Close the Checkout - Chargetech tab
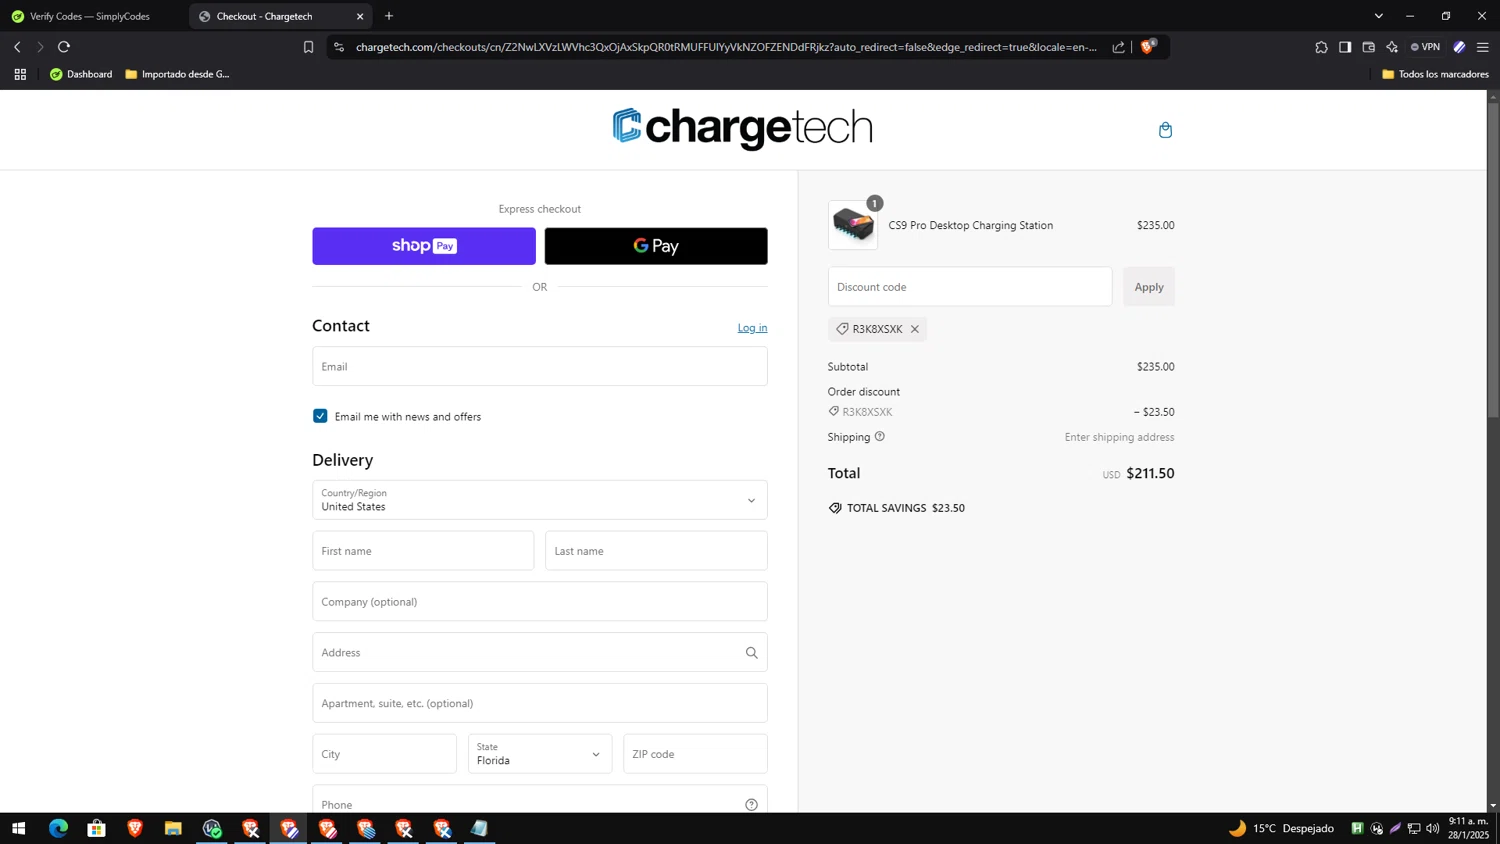 point(360,16)
